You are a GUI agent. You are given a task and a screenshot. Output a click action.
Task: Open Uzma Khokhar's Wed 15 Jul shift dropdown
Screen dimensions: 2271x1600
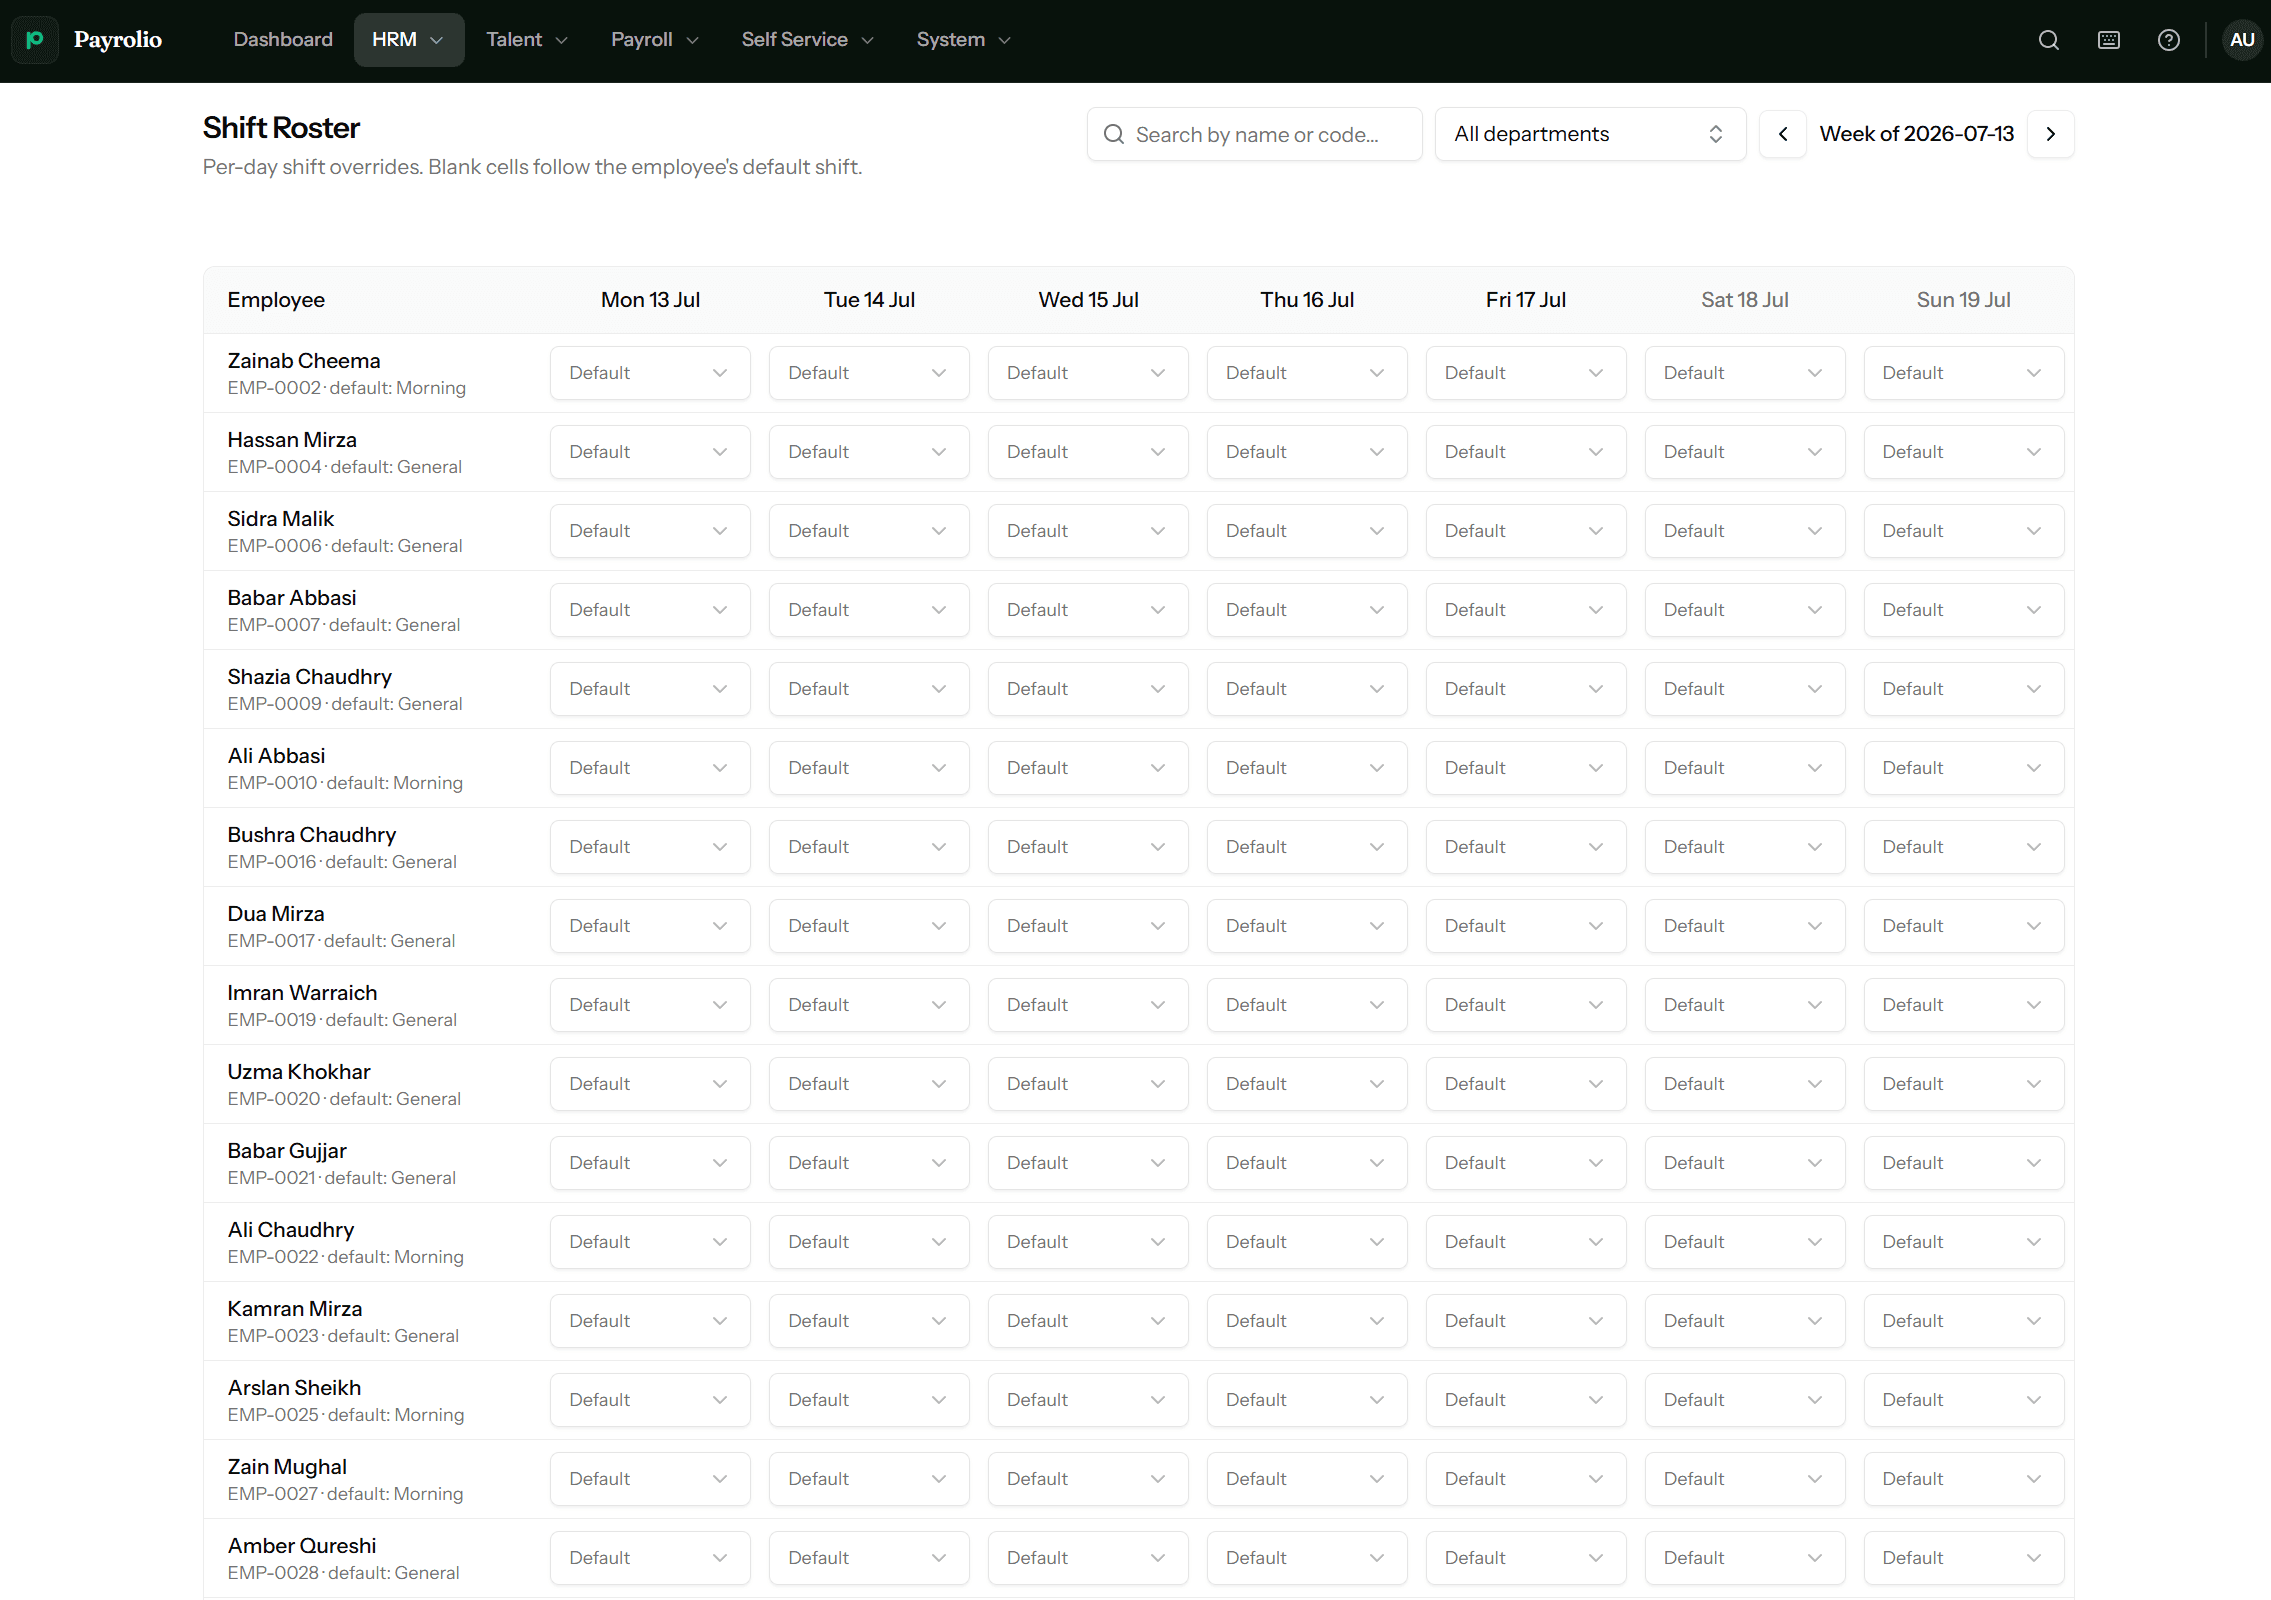click(1088, 1084)
